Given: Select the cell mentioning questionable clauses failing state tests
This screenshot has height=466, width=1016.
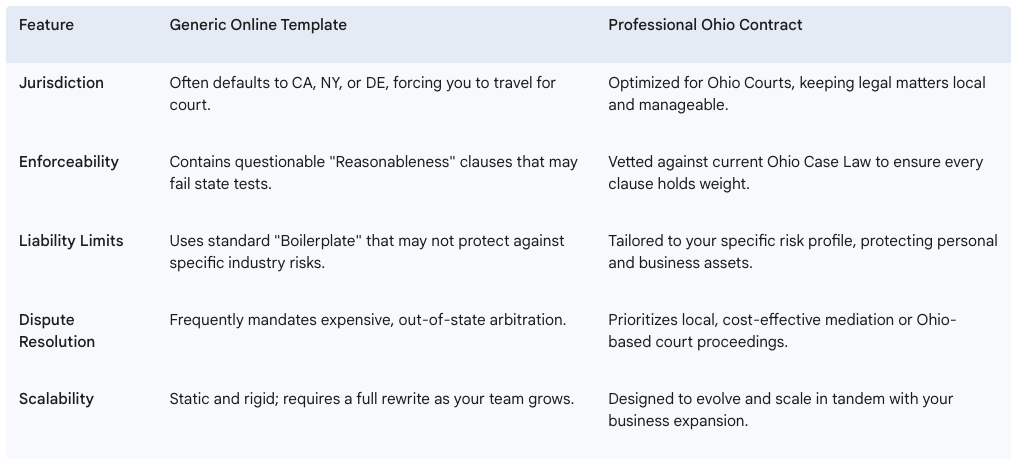Looking at the screenshot, I should (x=373, y=172).
